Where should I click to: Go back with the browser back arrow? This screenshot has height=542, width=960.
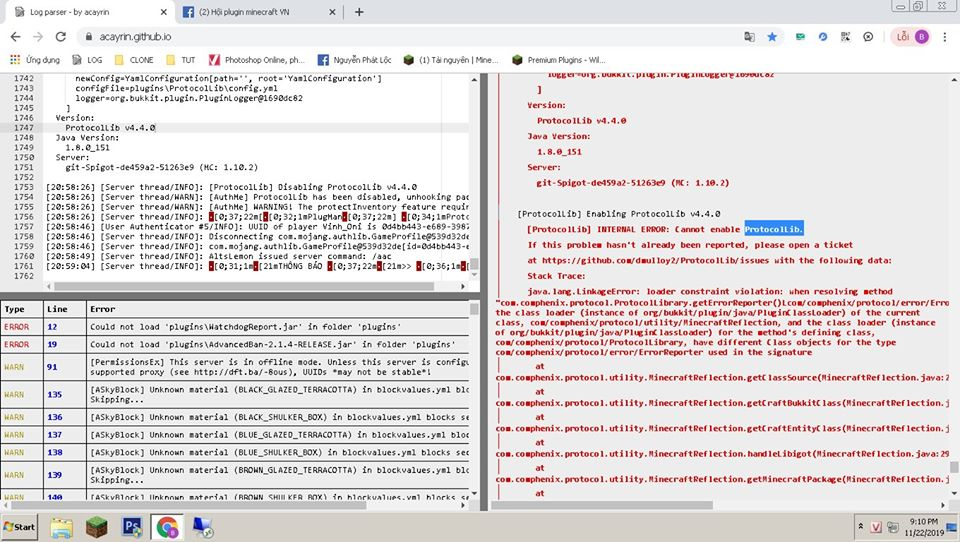15,37
